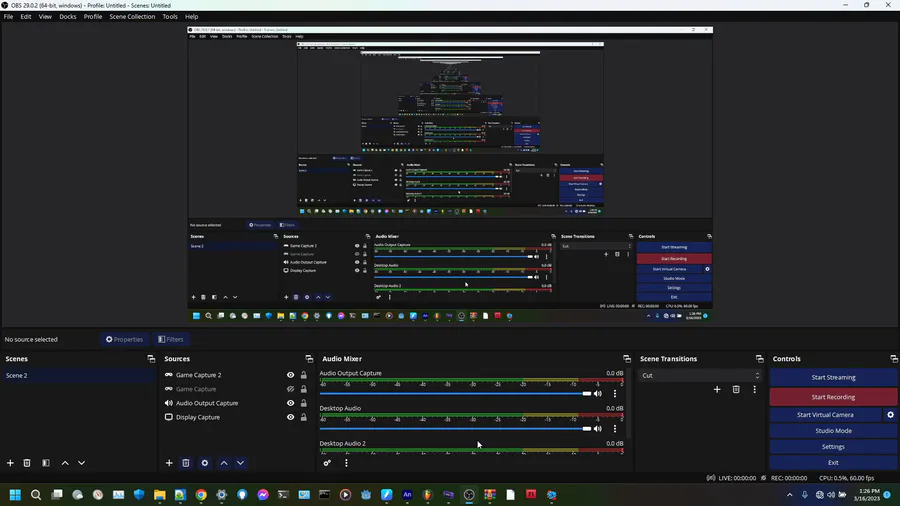Open the Cut transition dropdown

701,375
